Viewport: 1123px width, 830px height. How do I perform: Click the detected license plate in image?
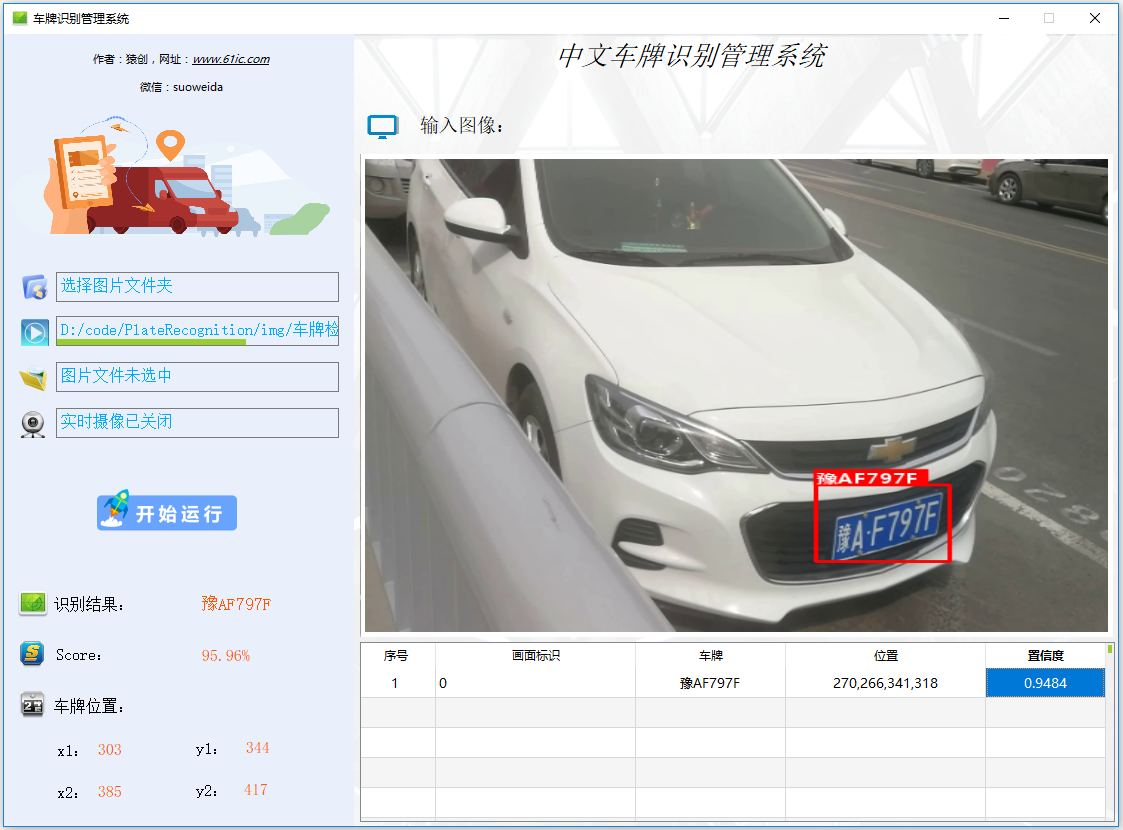coord(885,526)
